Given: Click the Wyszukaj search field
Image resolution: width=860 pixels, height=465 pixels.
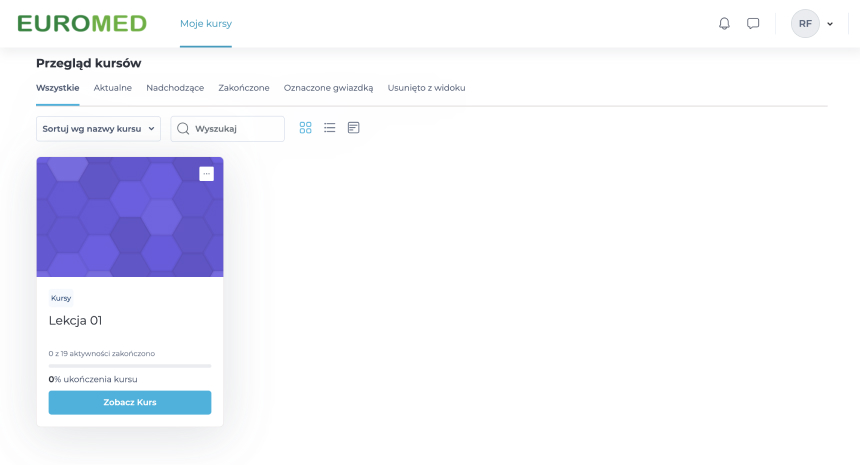Looking at the screenshot, I should pyautogui.click(x=236, y=129).
